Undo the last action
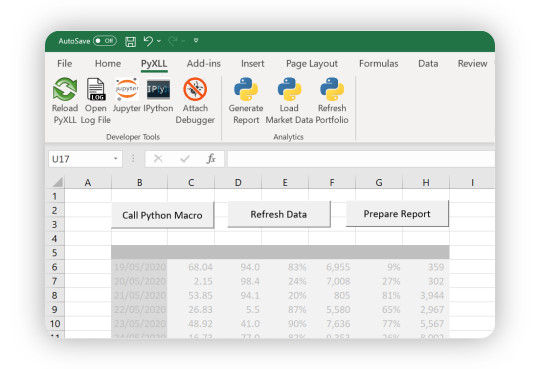 coord(148,41)
